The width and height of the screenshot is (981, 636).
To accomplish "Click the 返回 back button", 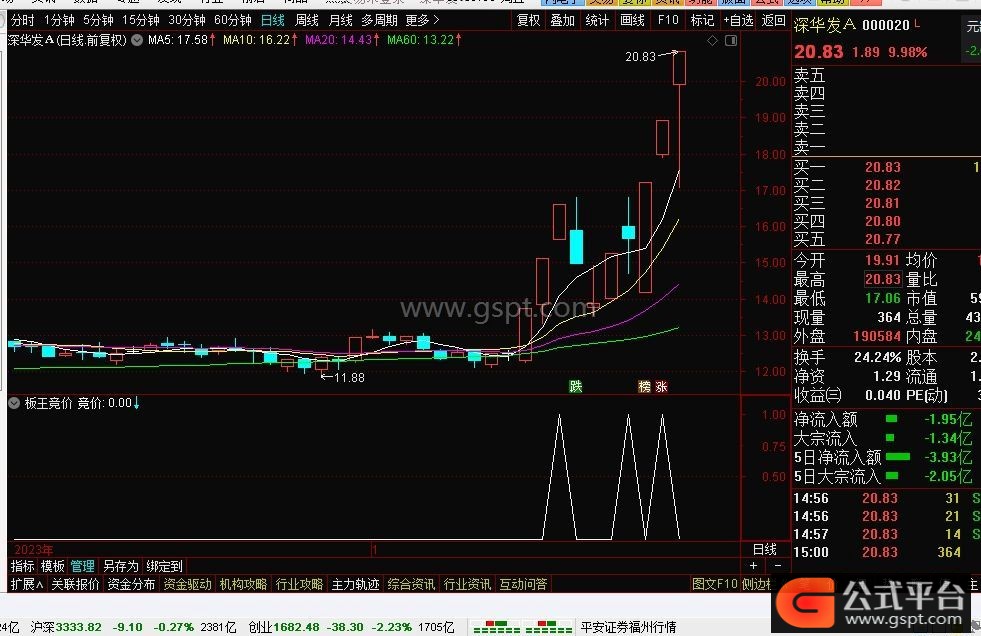I will (x=774, y=21).
